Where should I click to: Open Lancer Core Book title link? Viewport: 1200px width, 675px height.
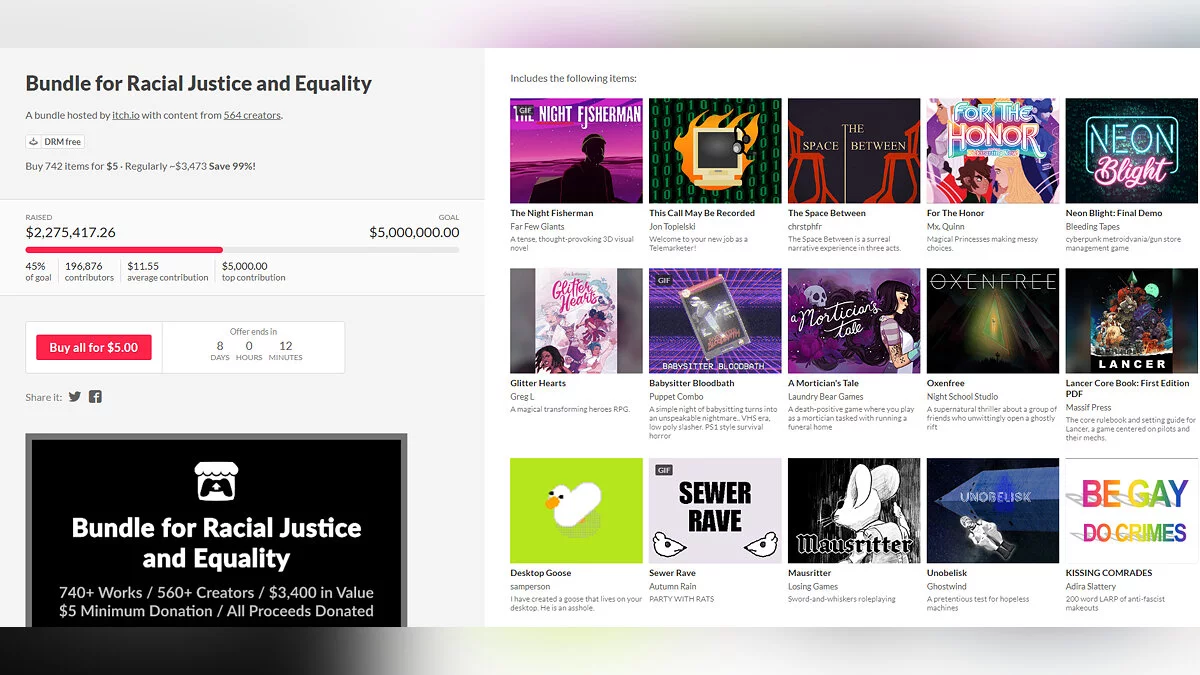click(x=1128, y=389)
